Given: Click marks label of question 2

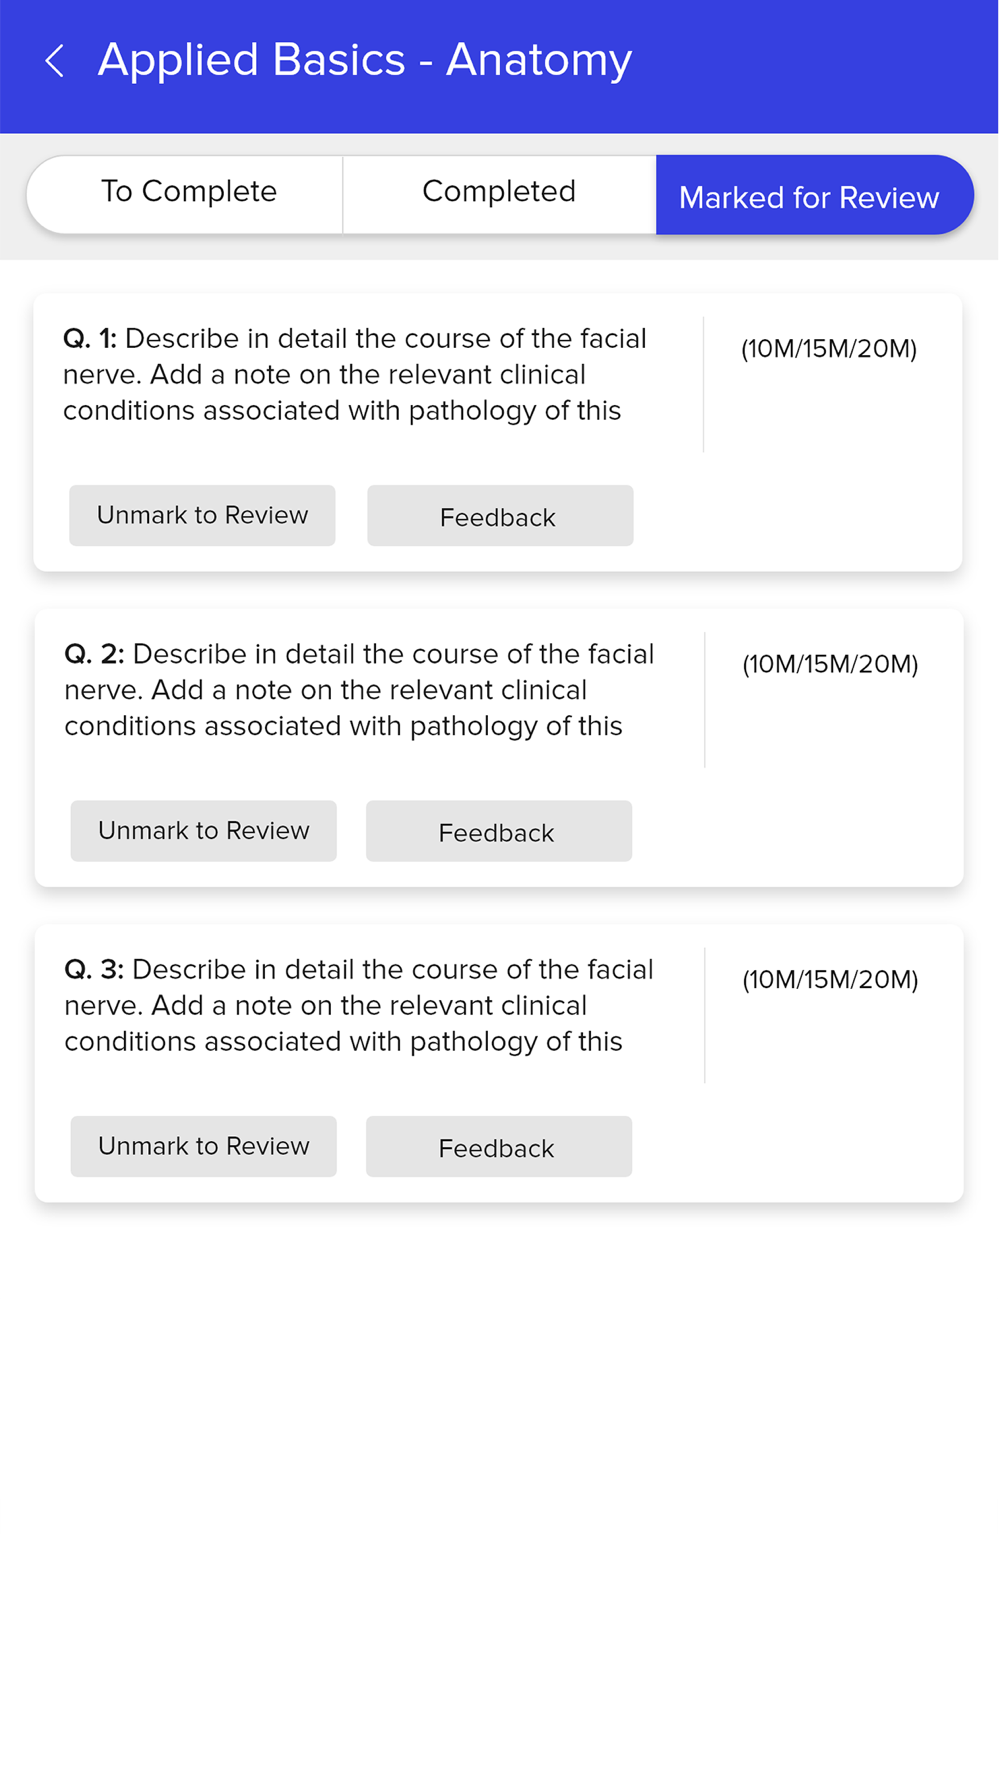Looking at the screenshot, I should pos(830,664).
